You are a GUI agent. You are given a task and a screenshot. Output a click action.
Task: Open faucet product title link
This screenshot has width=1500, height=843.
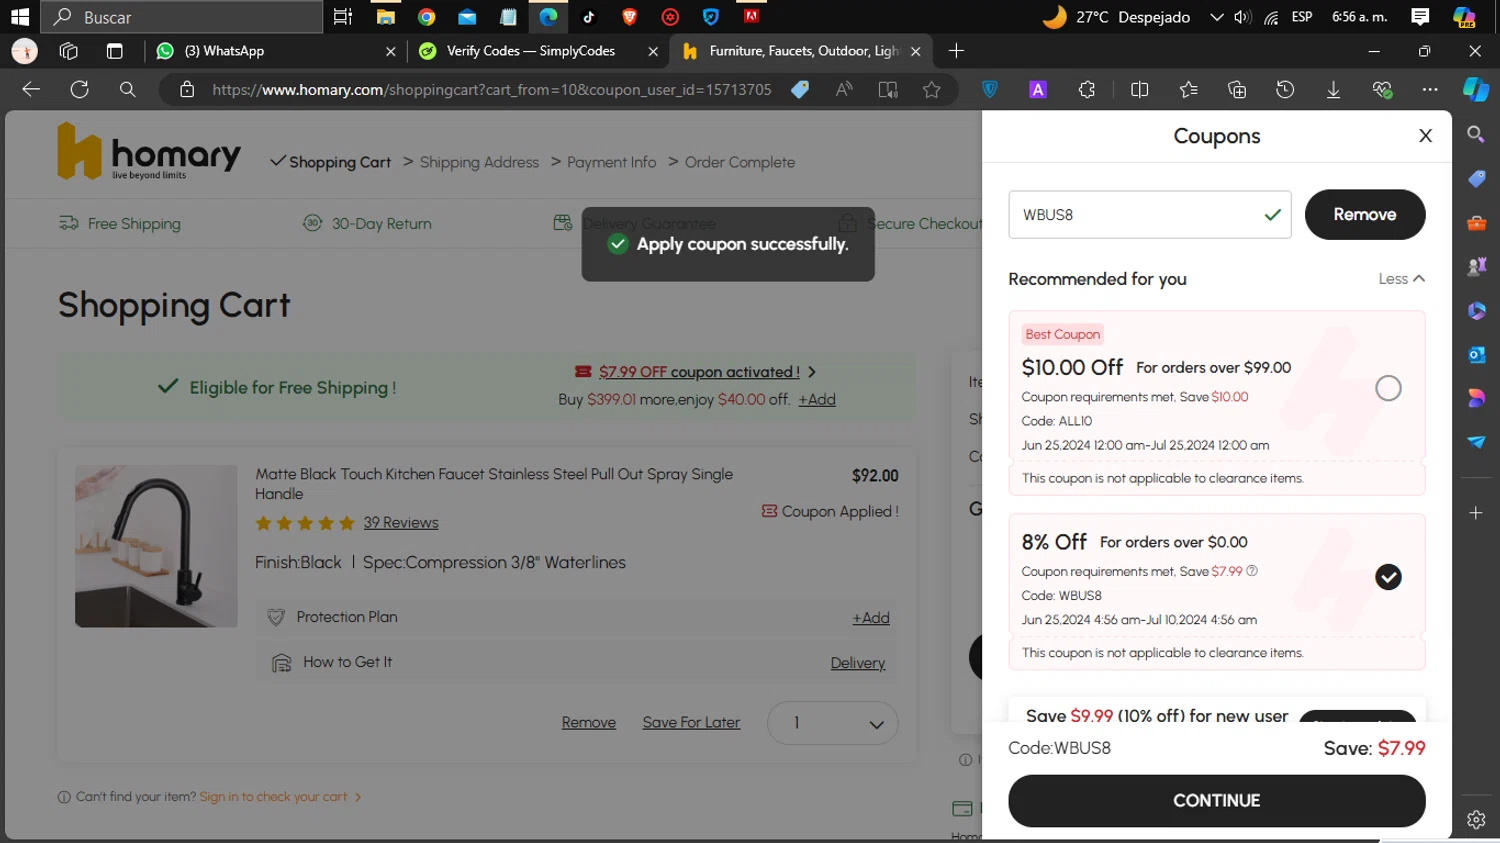coord(494,484)
